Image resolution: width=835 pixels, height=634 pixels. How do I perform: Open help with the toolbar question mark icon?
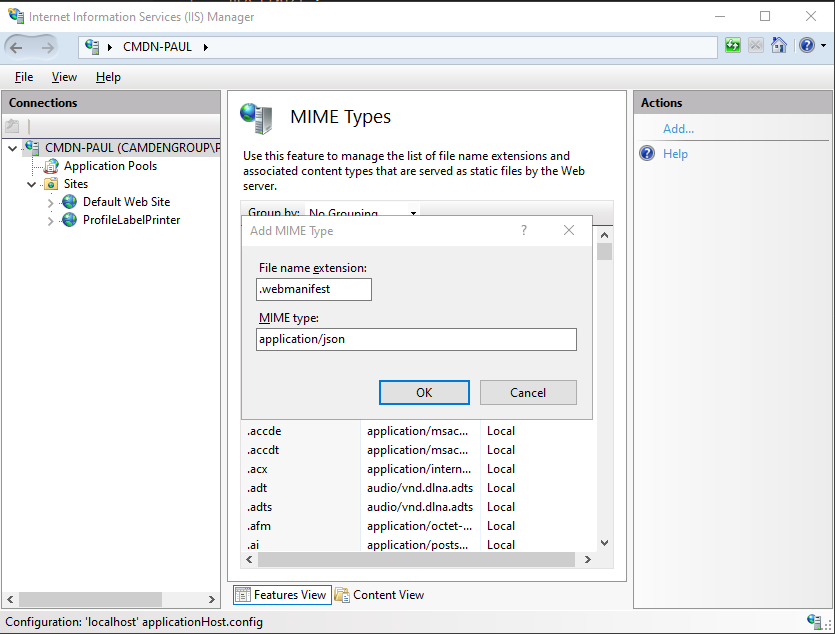807,46
